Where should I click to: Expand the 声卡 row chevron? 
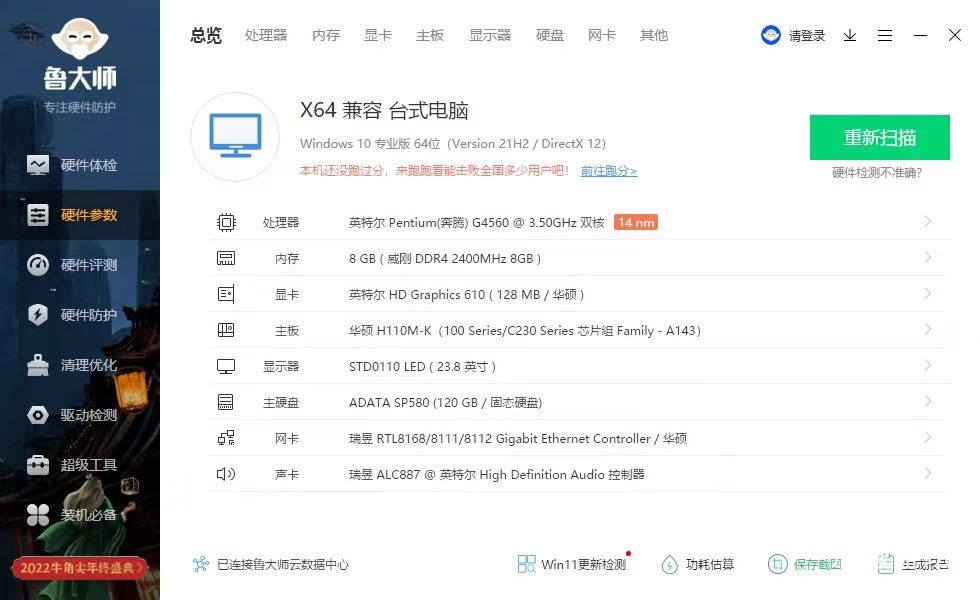coord(928,473)
